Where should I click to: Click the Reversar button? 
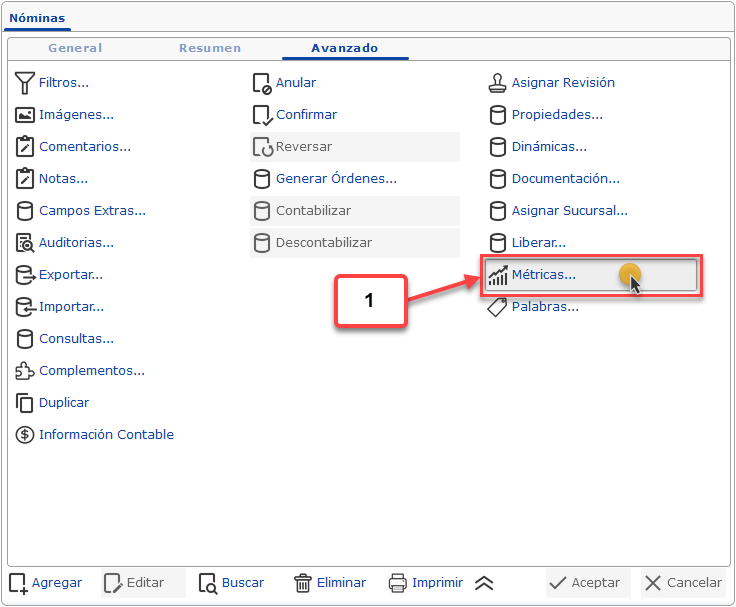355,147
